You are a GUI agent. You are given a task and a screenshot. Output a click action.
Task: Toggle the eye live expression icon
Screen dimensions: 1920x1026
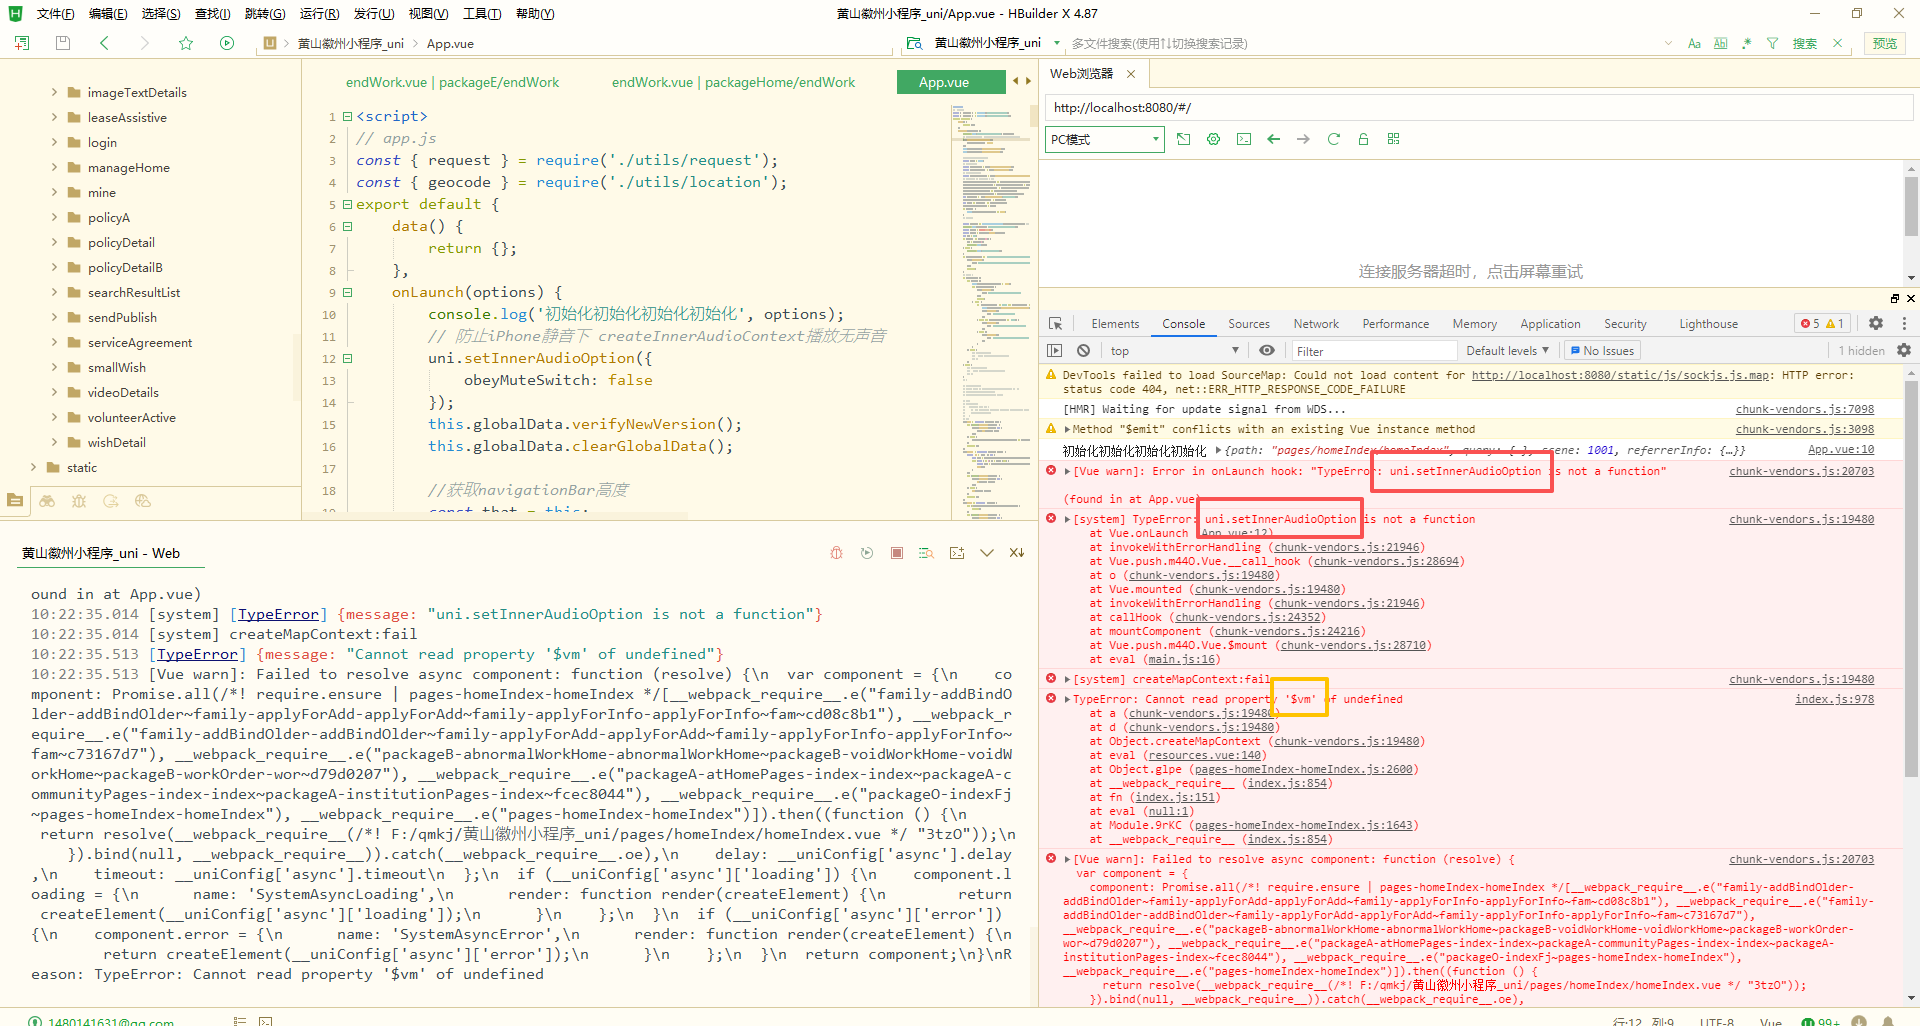(x=1267, y=351)
